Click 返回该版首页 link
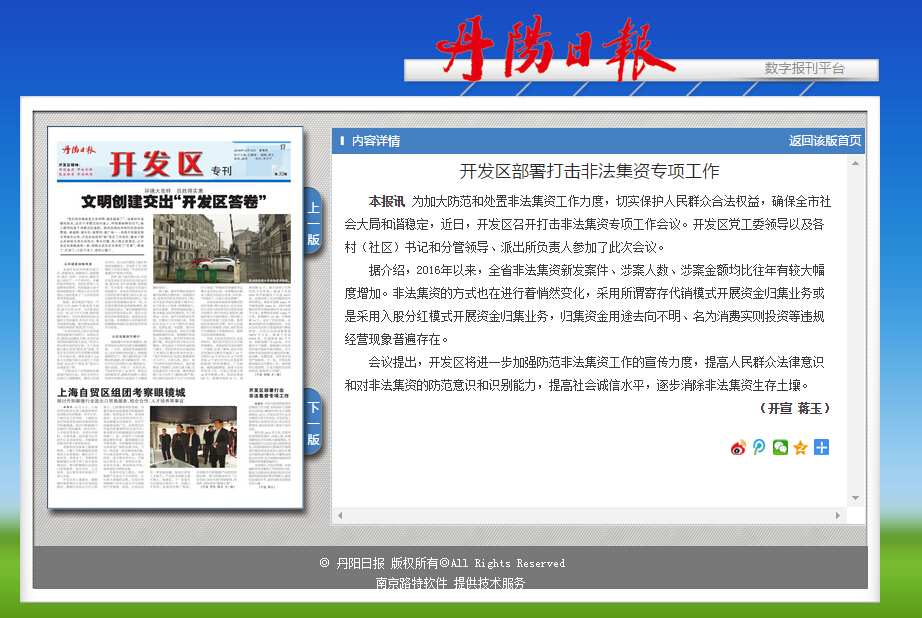This screenshot has height=618, width=922. (824, 141)
